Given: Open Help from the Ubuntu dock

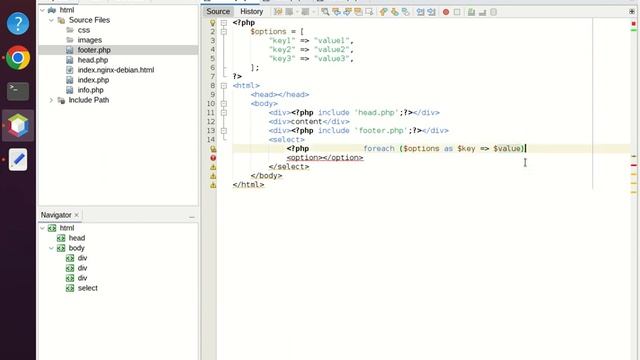Looking at the screenshot, I should pyautogui.click(x=18, y=23).
